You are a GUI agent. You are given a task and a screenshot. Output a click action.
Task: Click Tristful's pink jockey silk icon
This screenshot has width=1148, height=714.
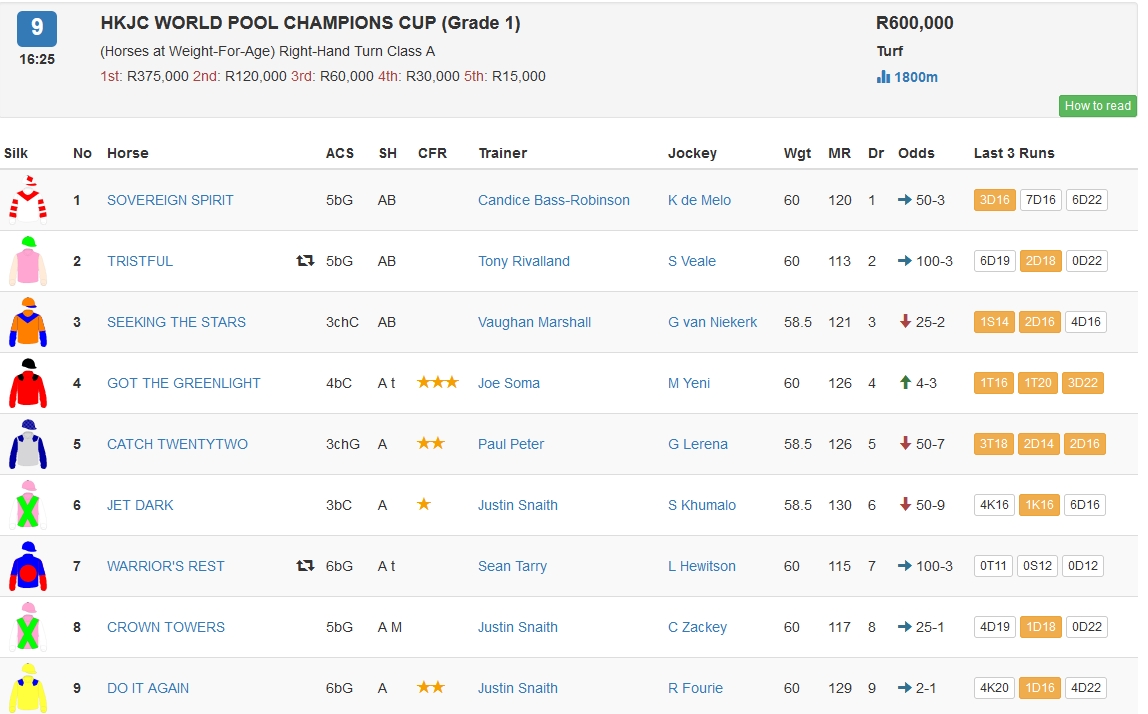(x=28, y=262)
